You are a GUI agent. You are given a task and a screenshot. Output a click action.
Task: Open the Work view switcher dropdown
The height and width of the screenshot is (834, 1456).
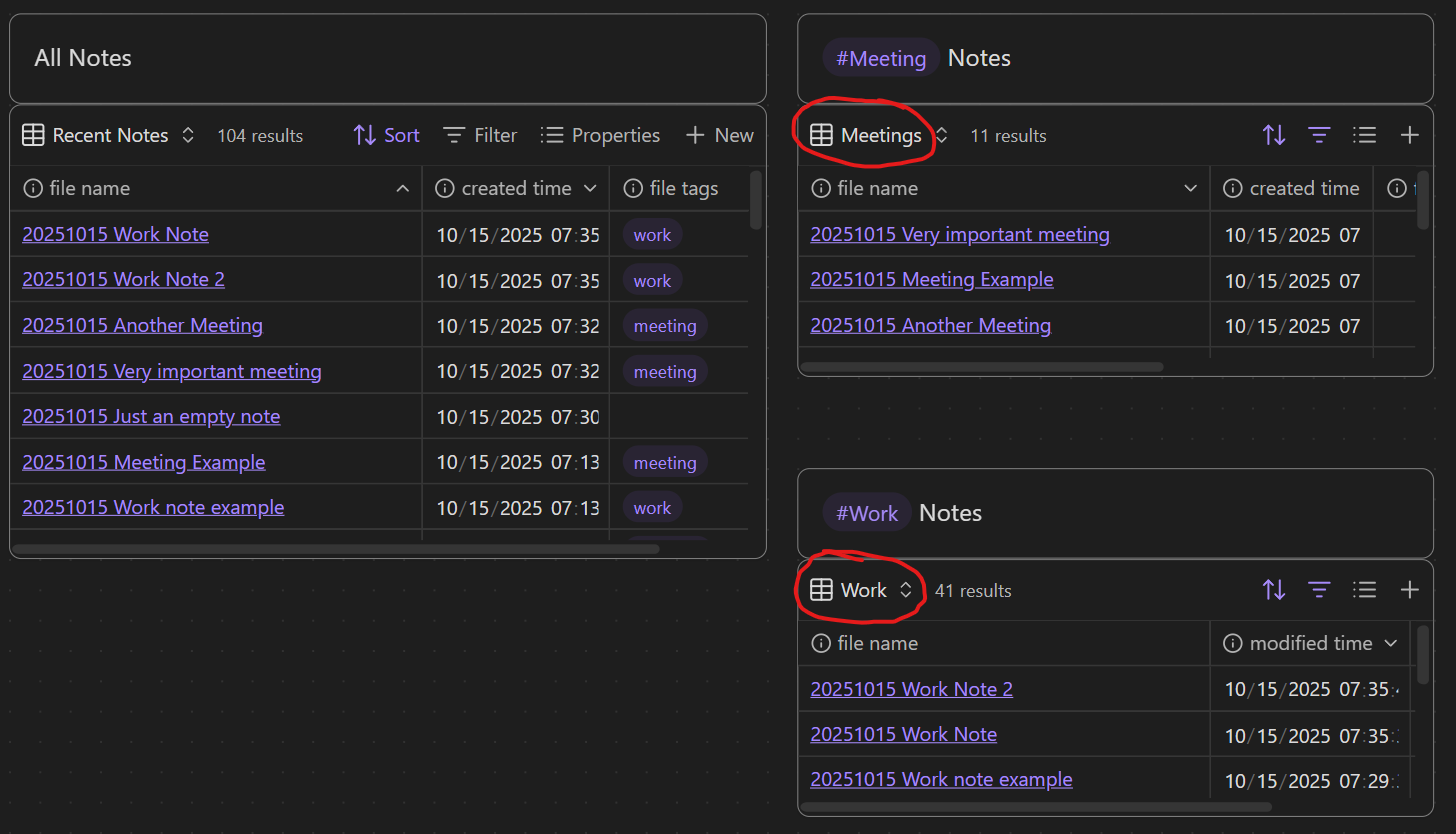click(863, 590)
